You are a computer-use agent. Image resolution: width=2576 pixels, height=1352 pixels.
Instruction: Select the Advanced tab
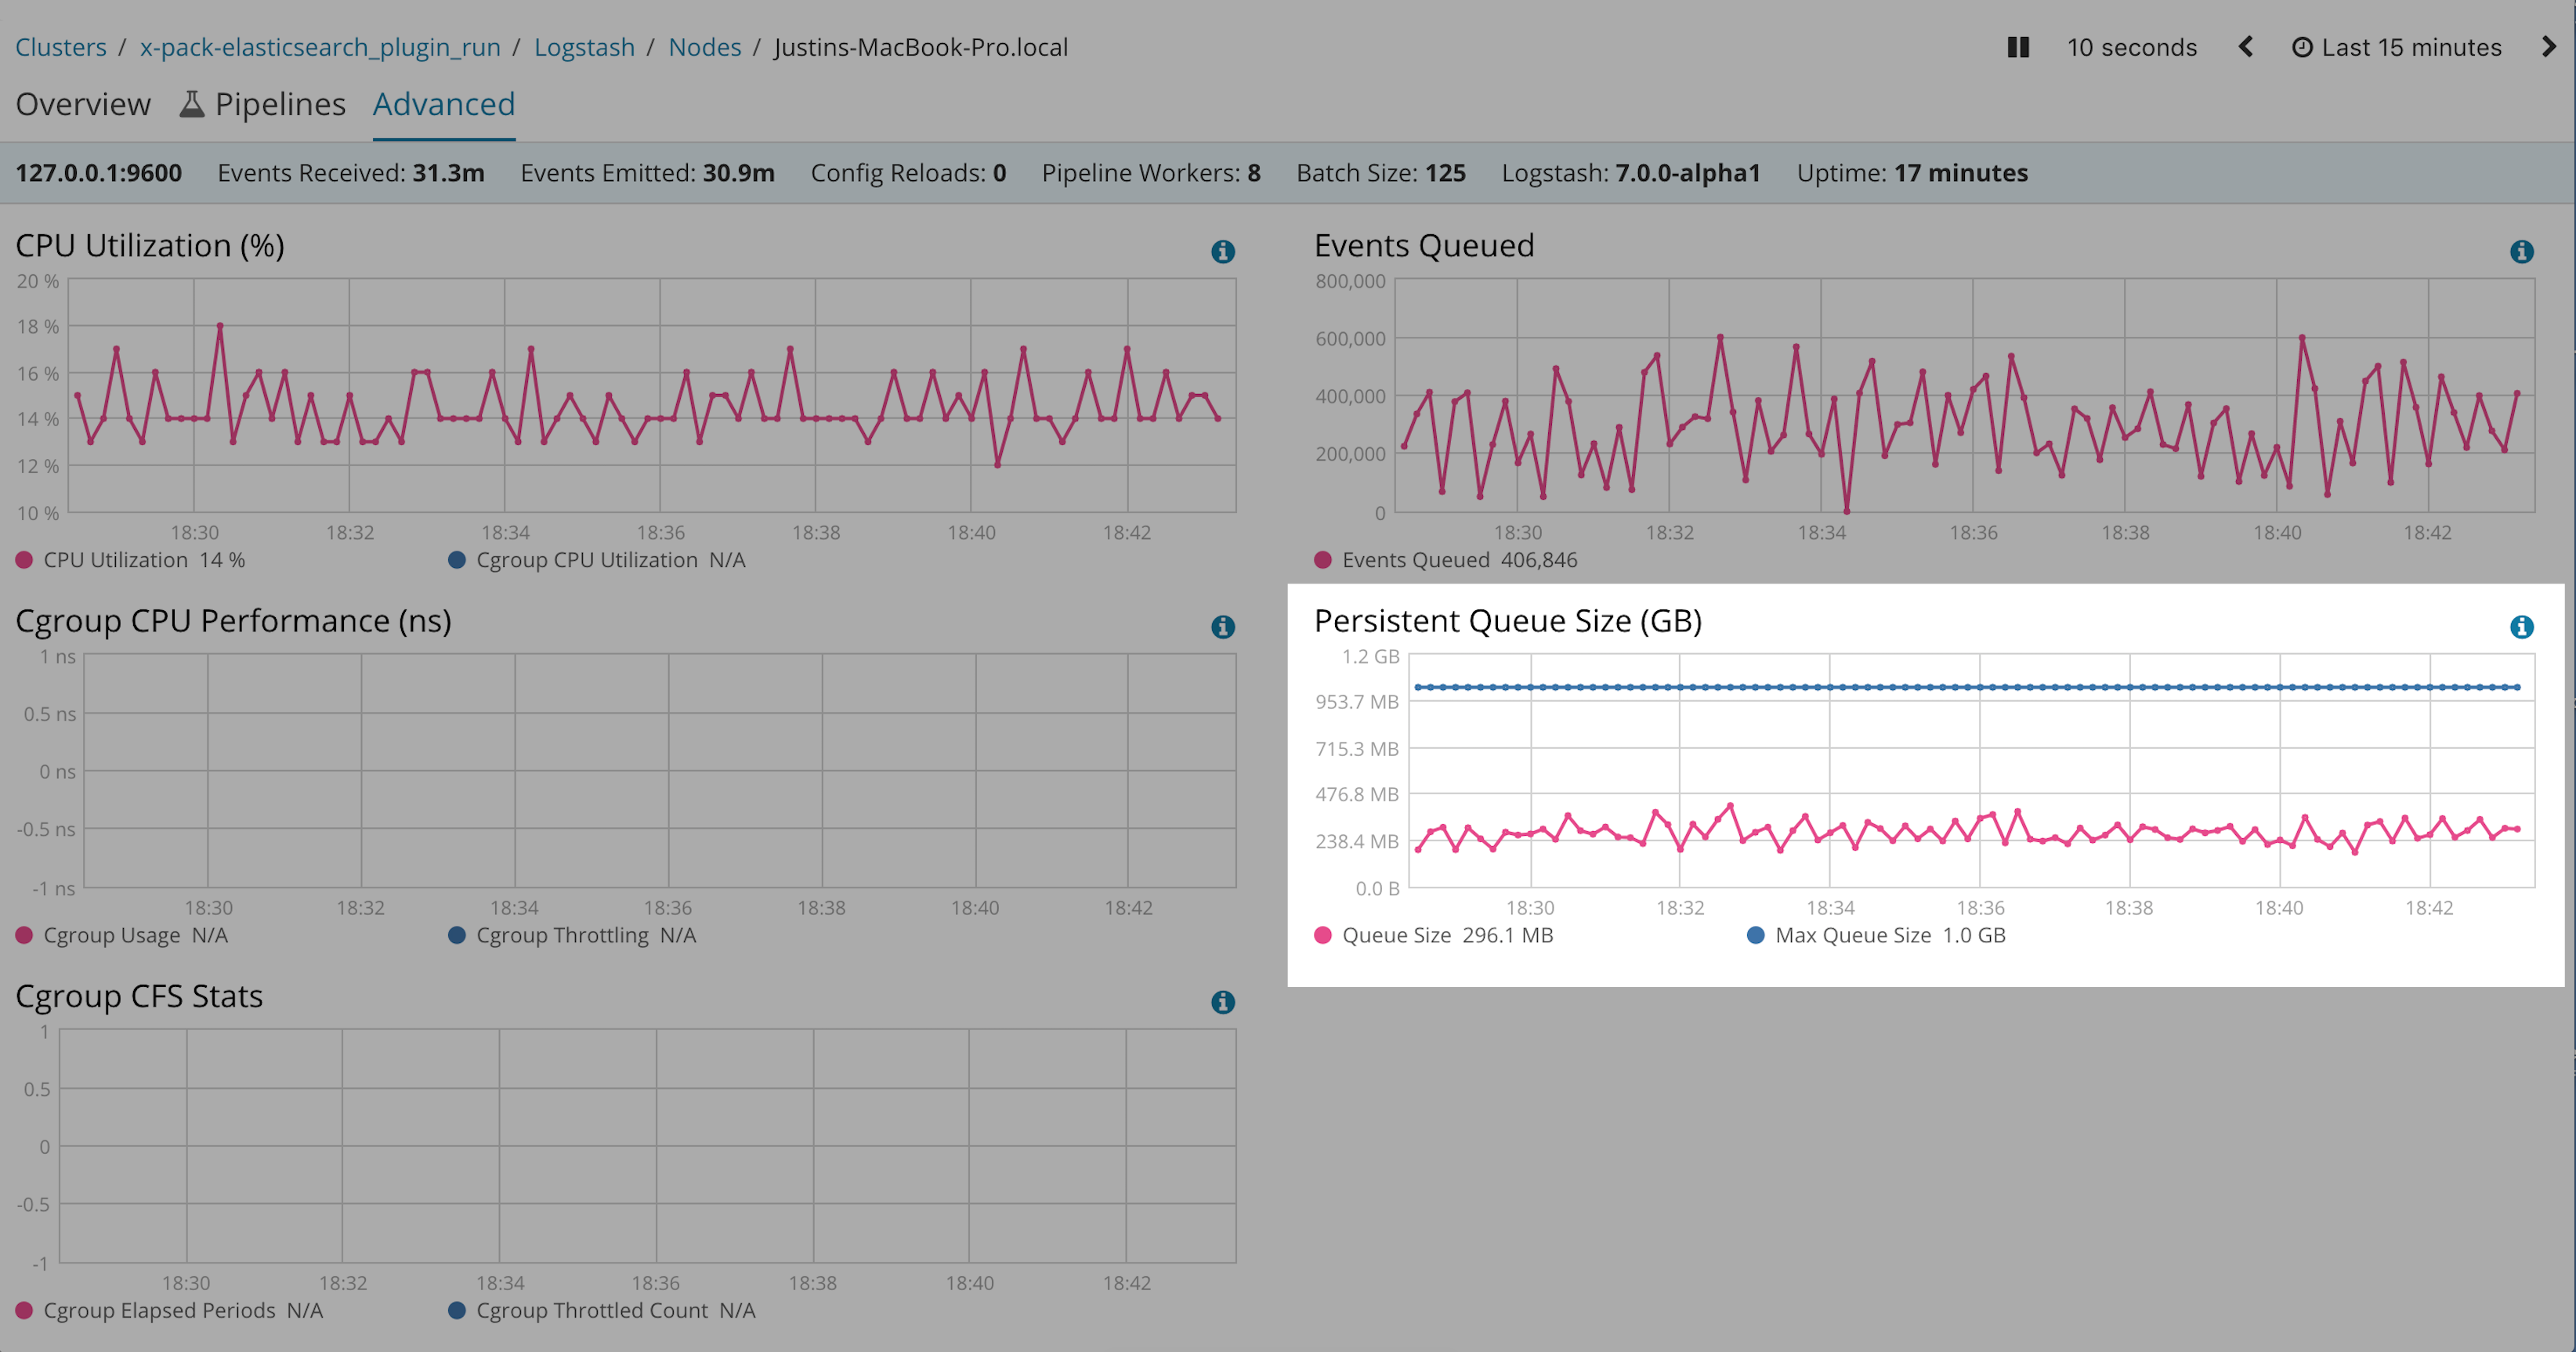click(444, 104)
